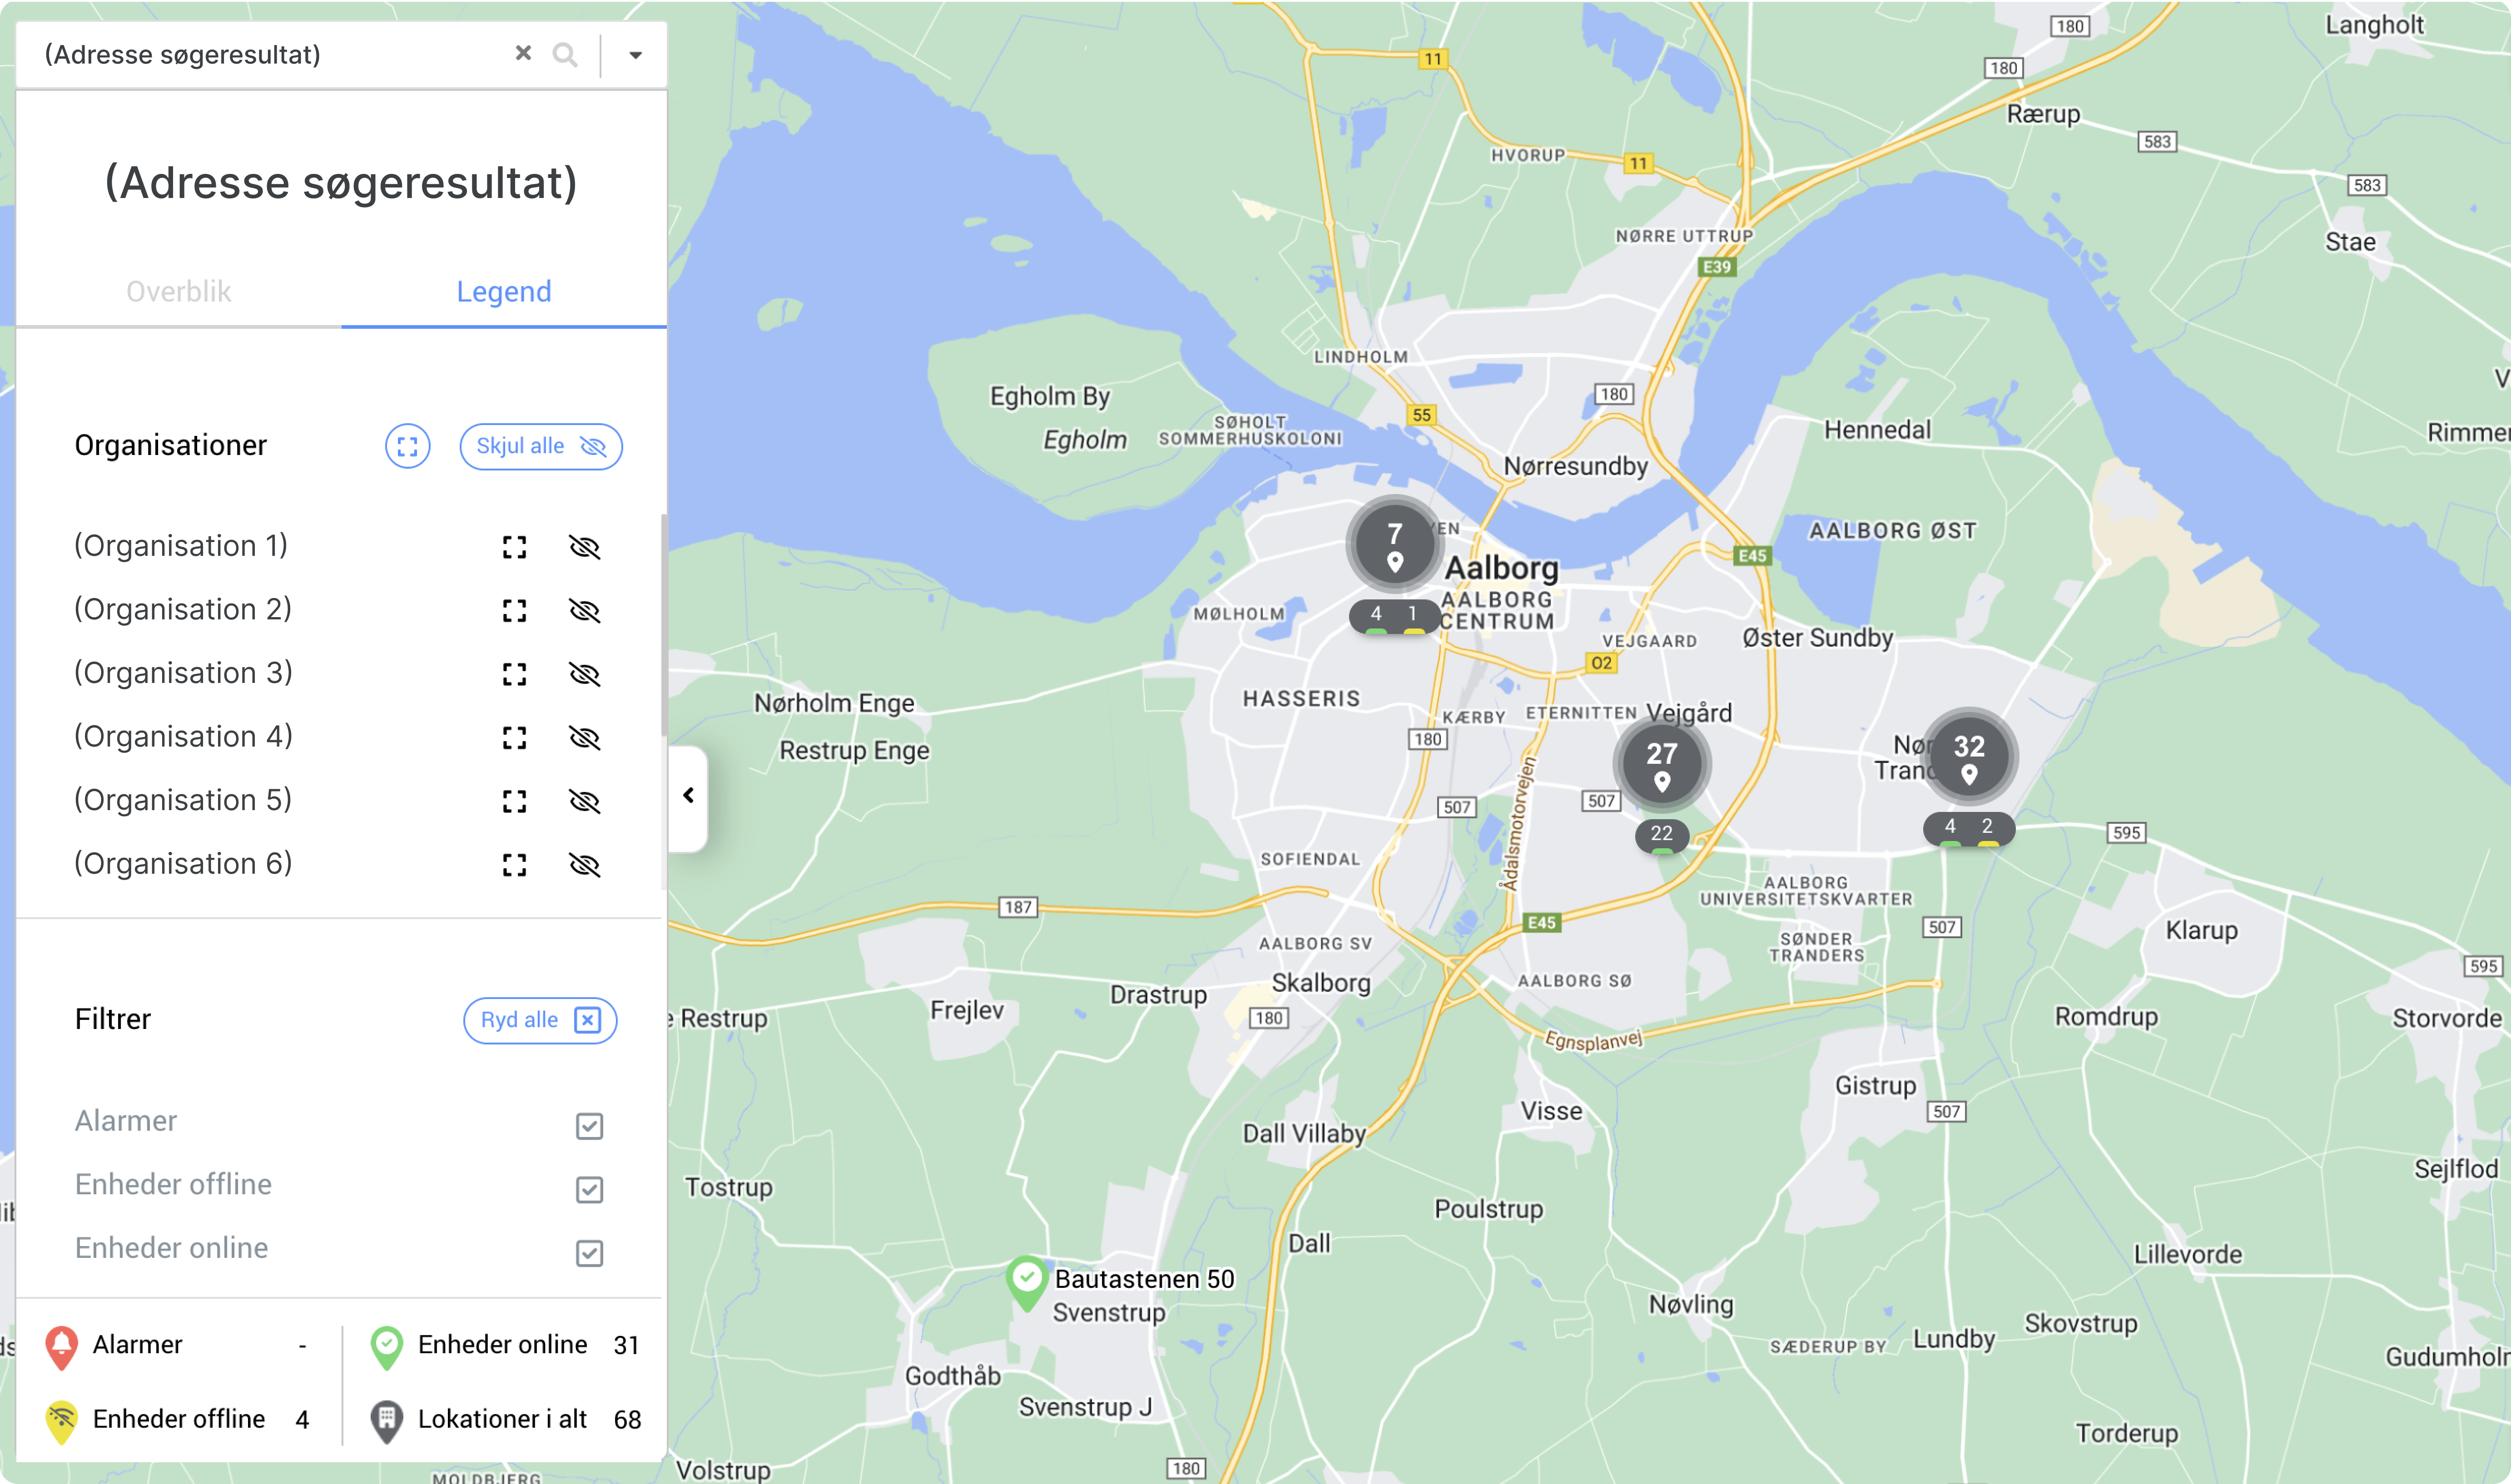
Task: Uncheck the Enheder online filter
Action: click(x=589, y=1253)
